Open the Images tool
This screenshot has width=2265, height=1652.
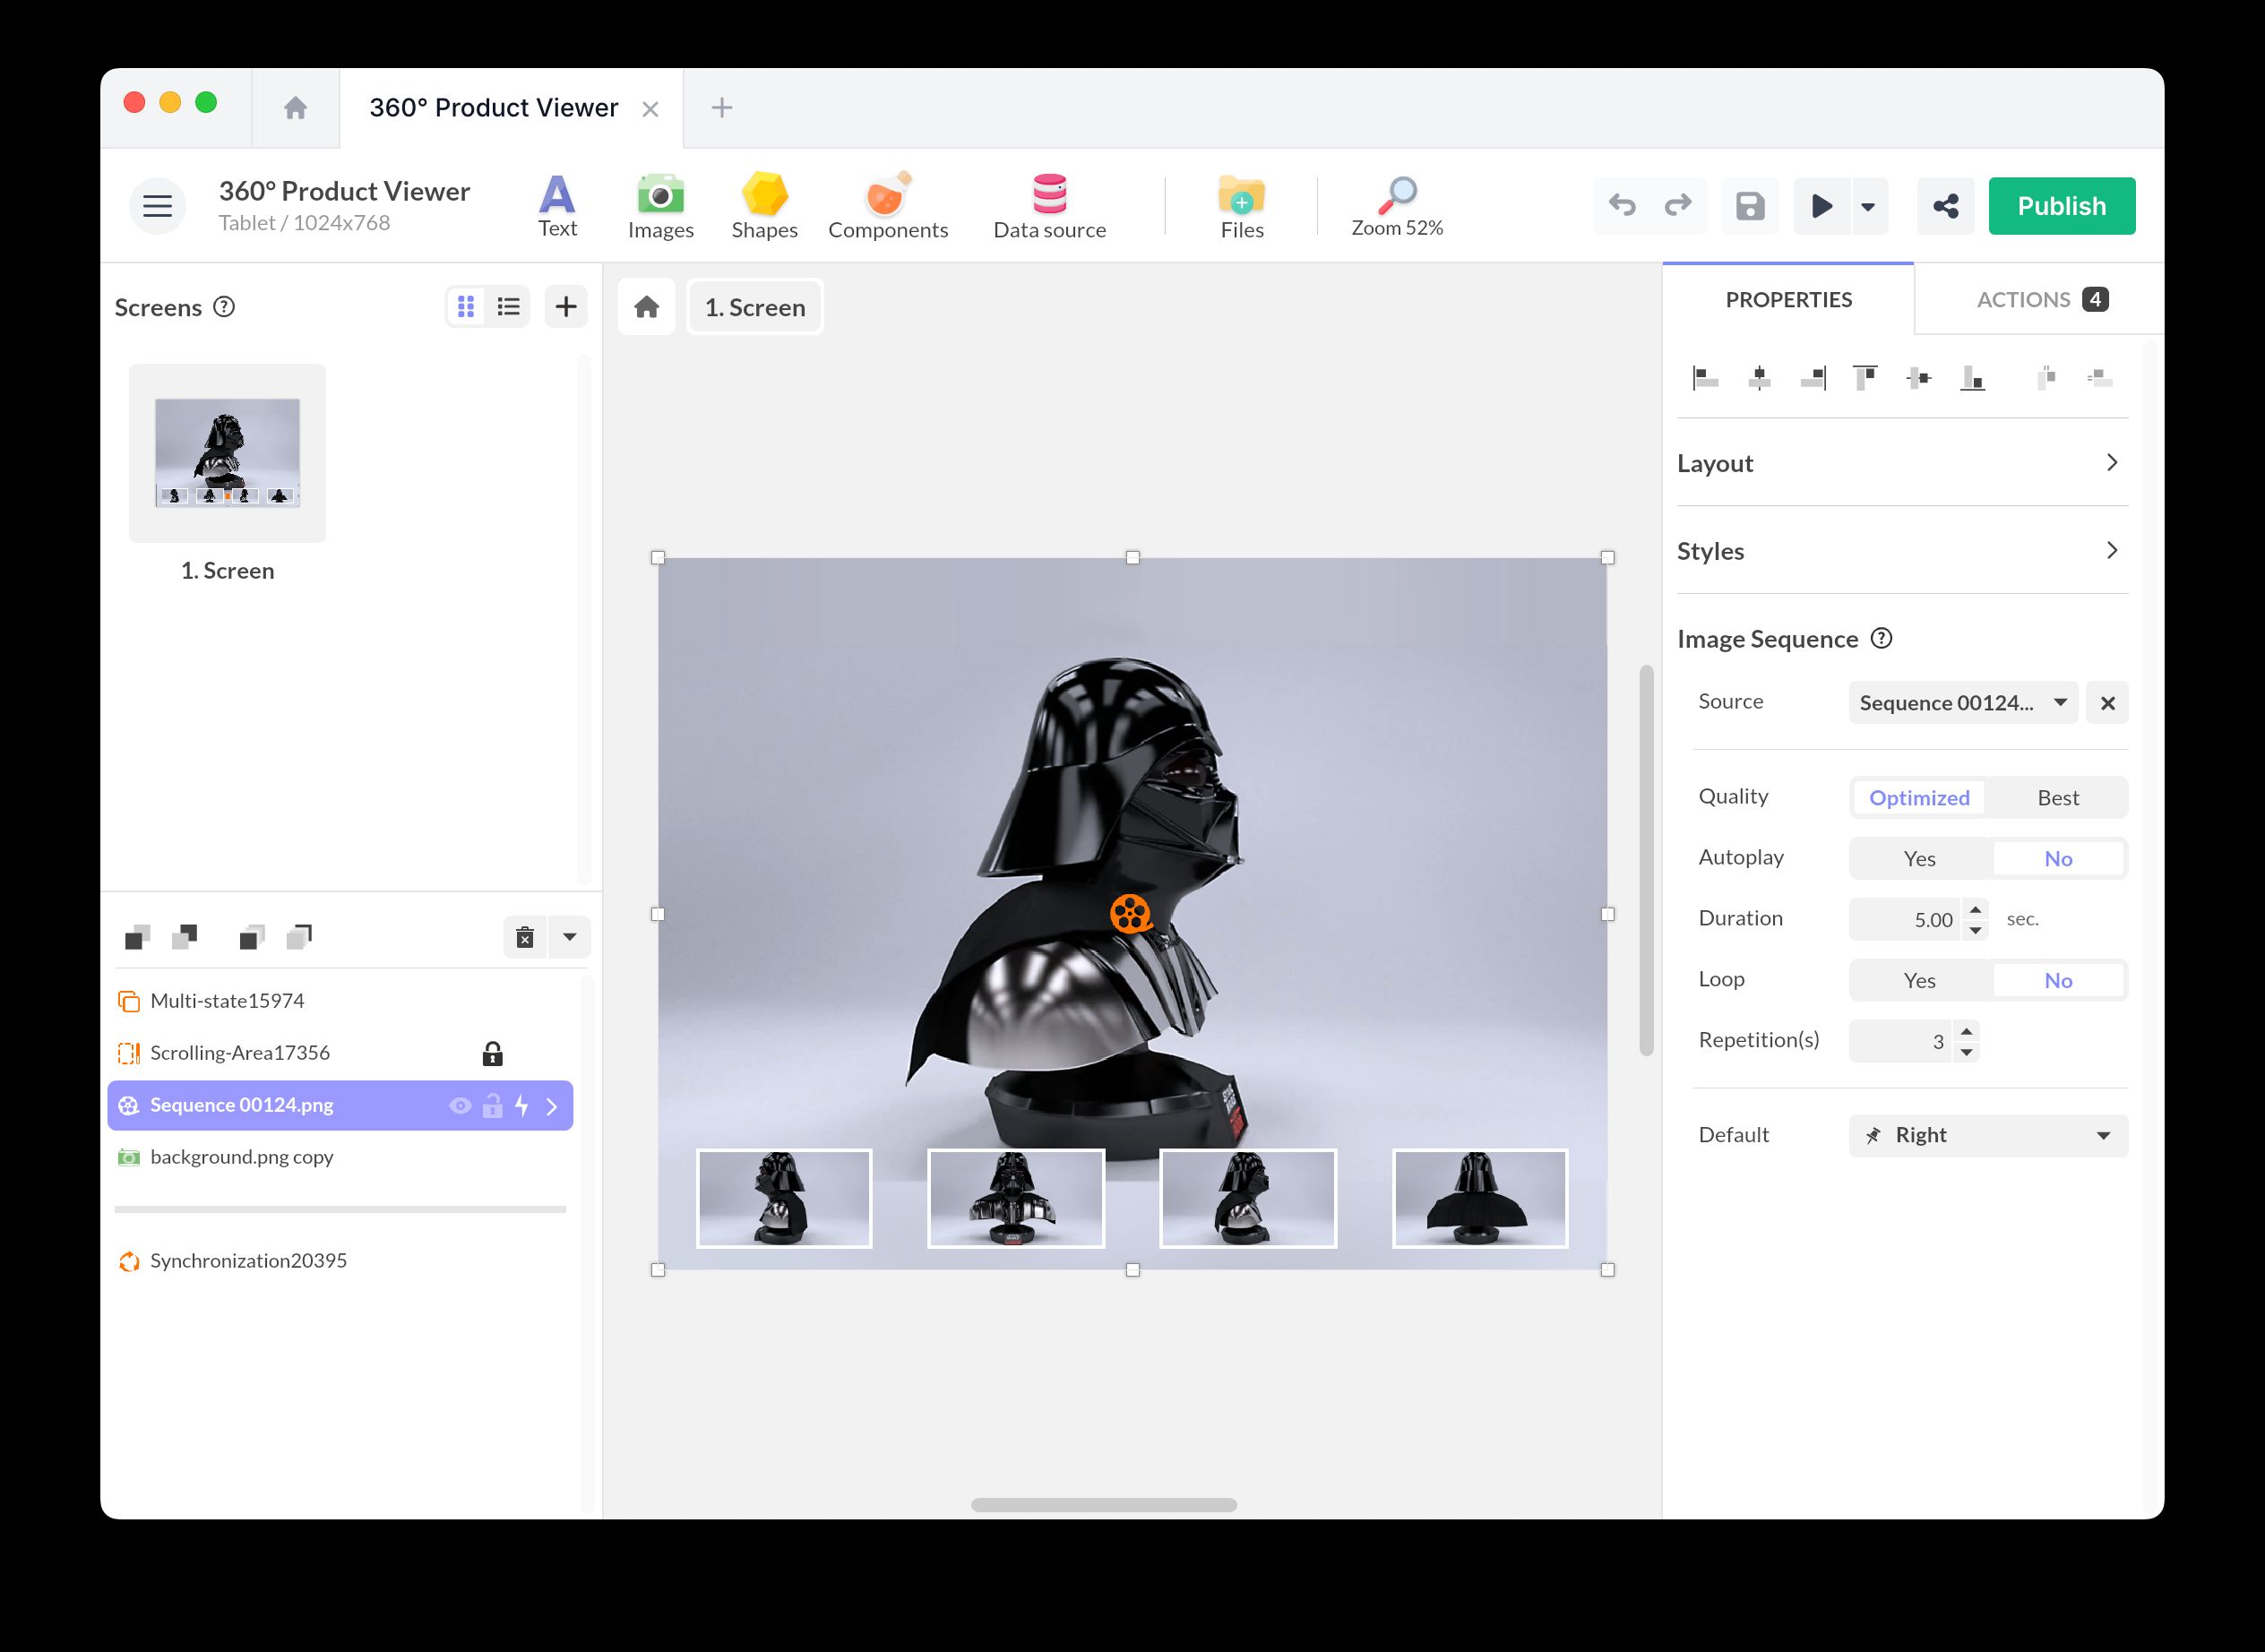660,205
